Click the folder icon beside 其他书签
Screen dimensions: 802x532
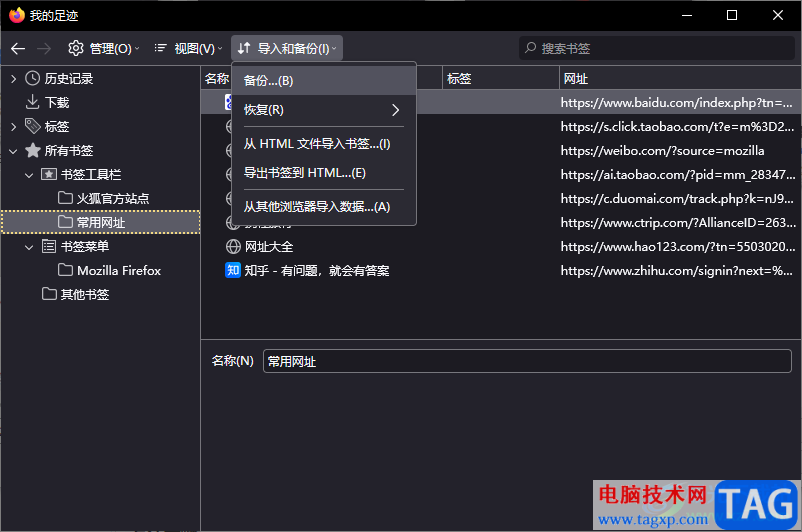49,294
